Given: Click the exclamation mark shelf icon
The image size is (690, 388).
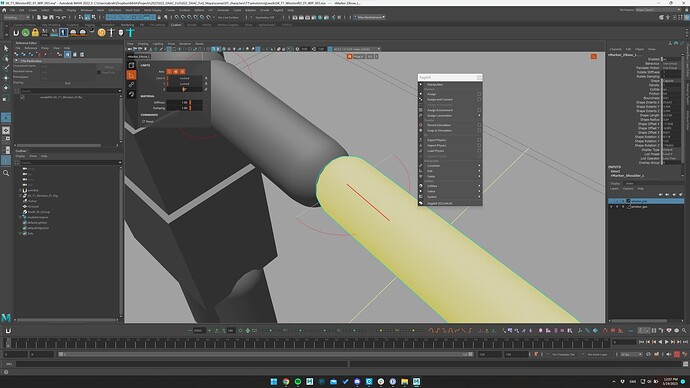Looking at the screenshot, I should [63, 33].
